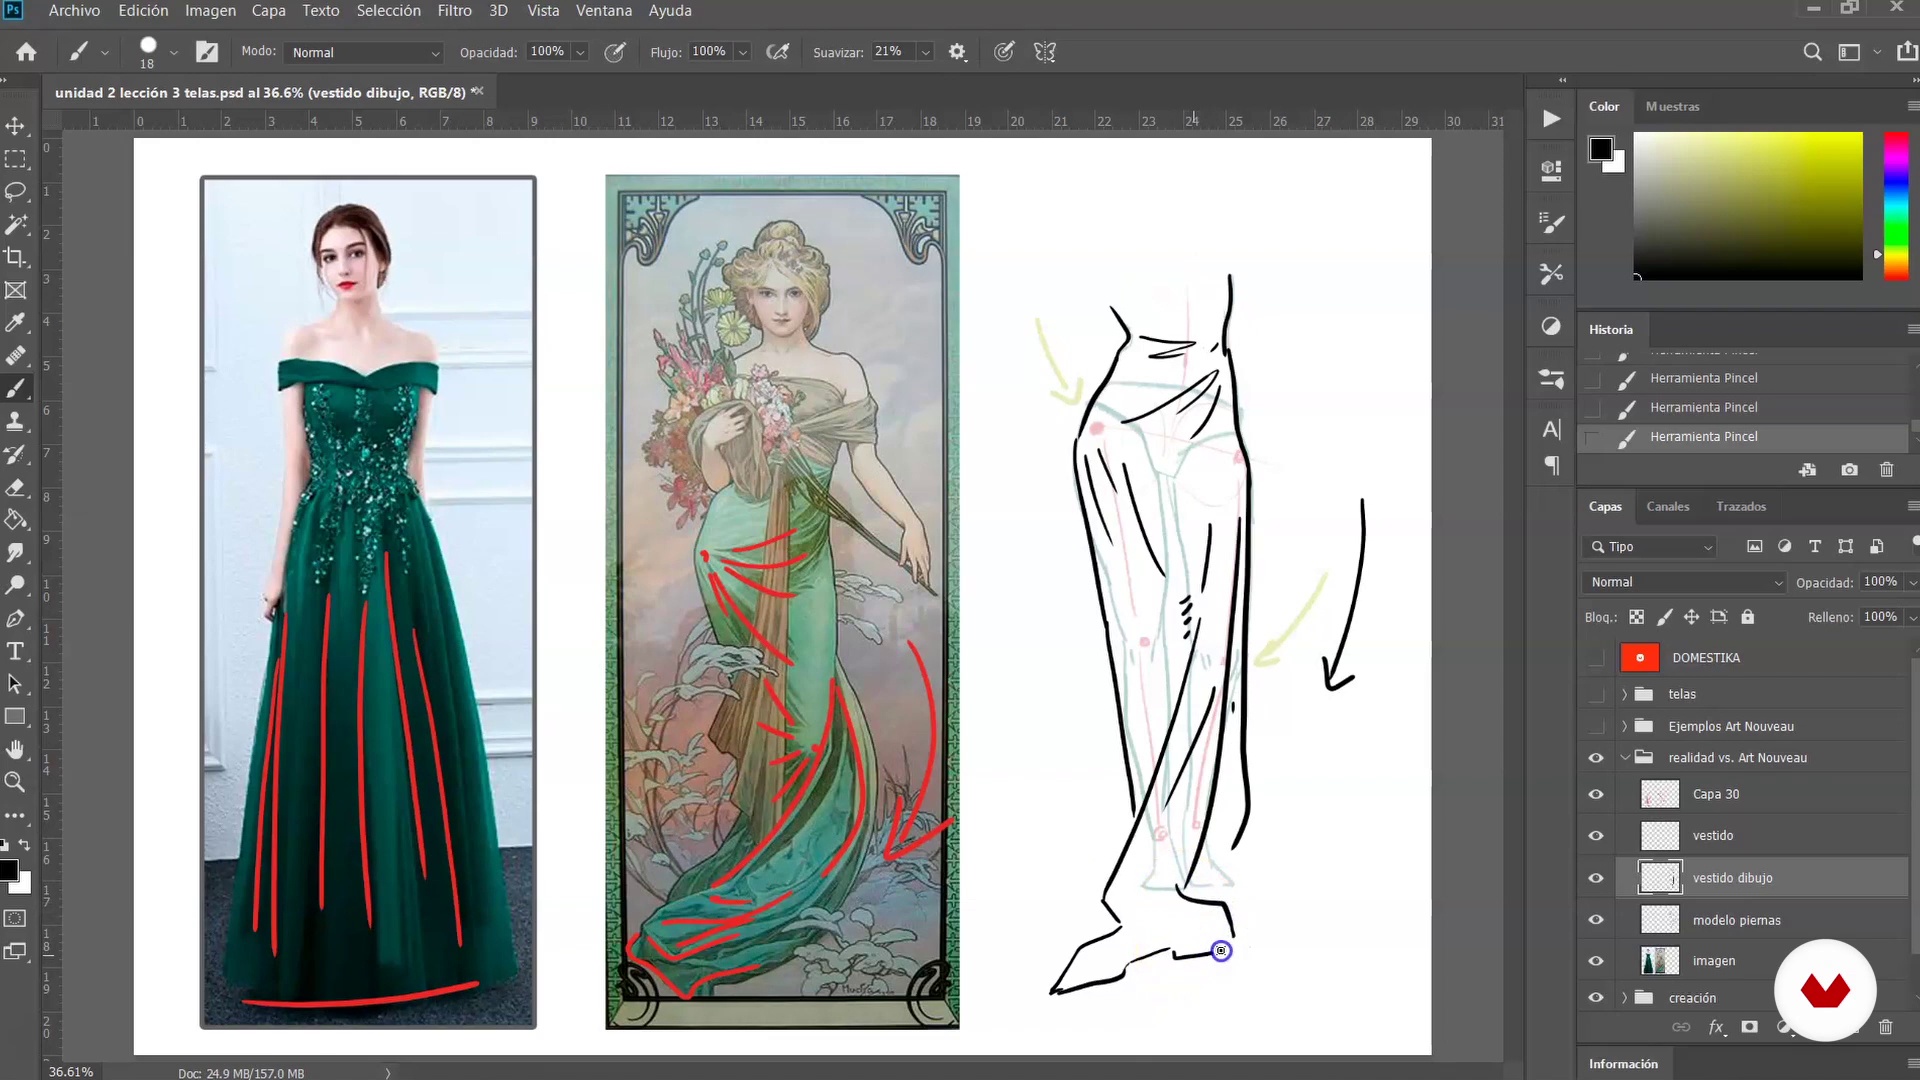This screenshot has height=1080, width=1920.
Task: Click the play Actions panel icon
Action: (x=1551, y=119)
